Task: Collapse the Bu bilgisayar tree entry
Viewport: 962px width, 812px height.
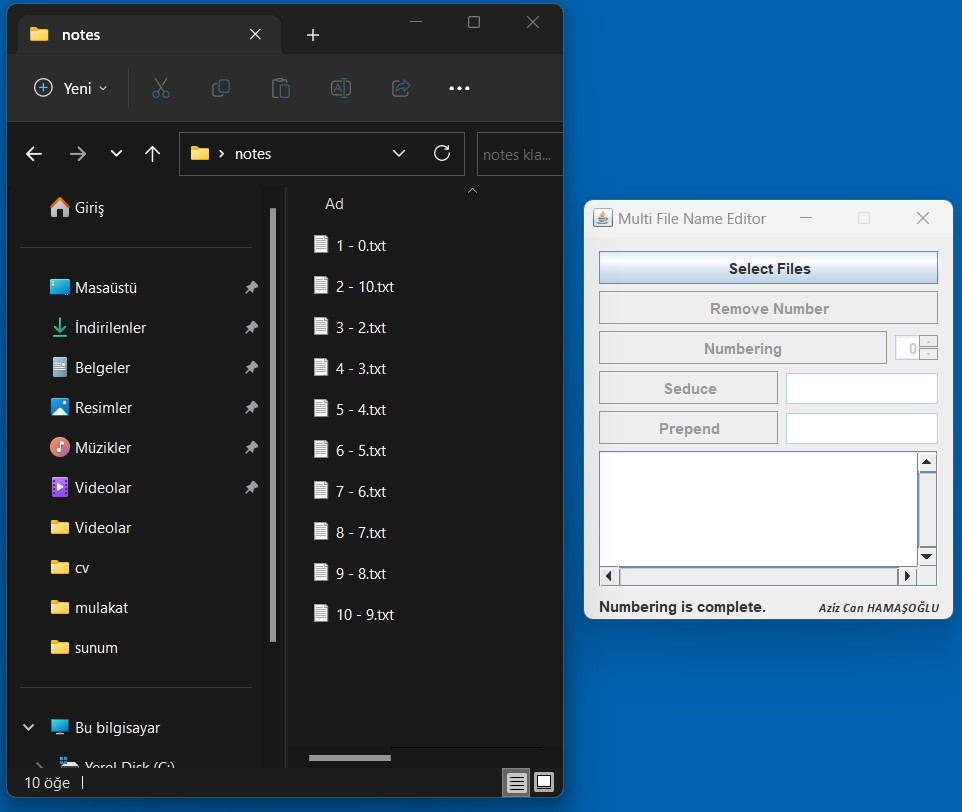Action: pyautogui.click(x=27, y=727)
